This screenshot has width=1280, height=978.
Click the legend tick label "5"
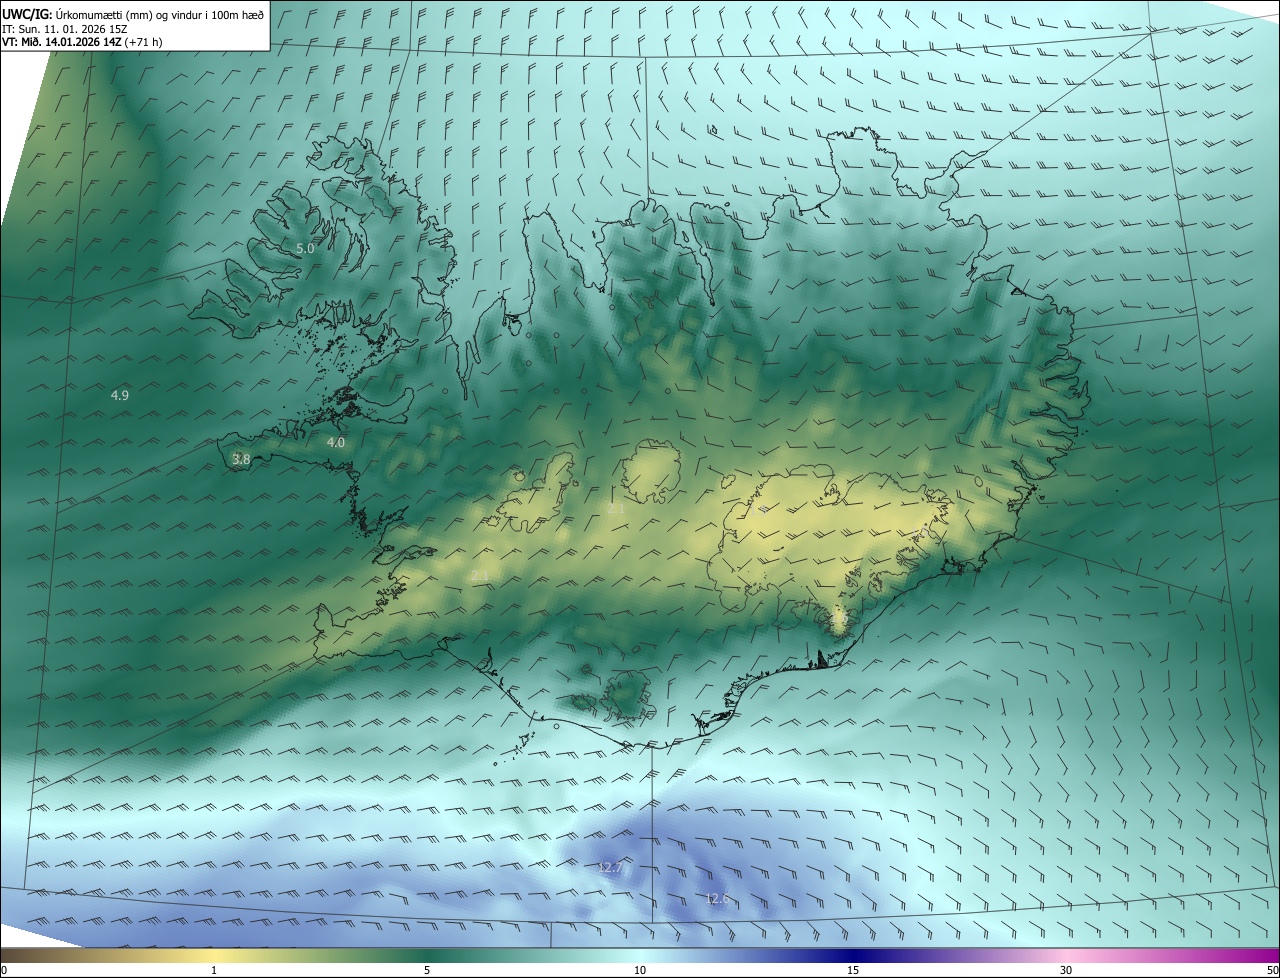coord(427,970)
